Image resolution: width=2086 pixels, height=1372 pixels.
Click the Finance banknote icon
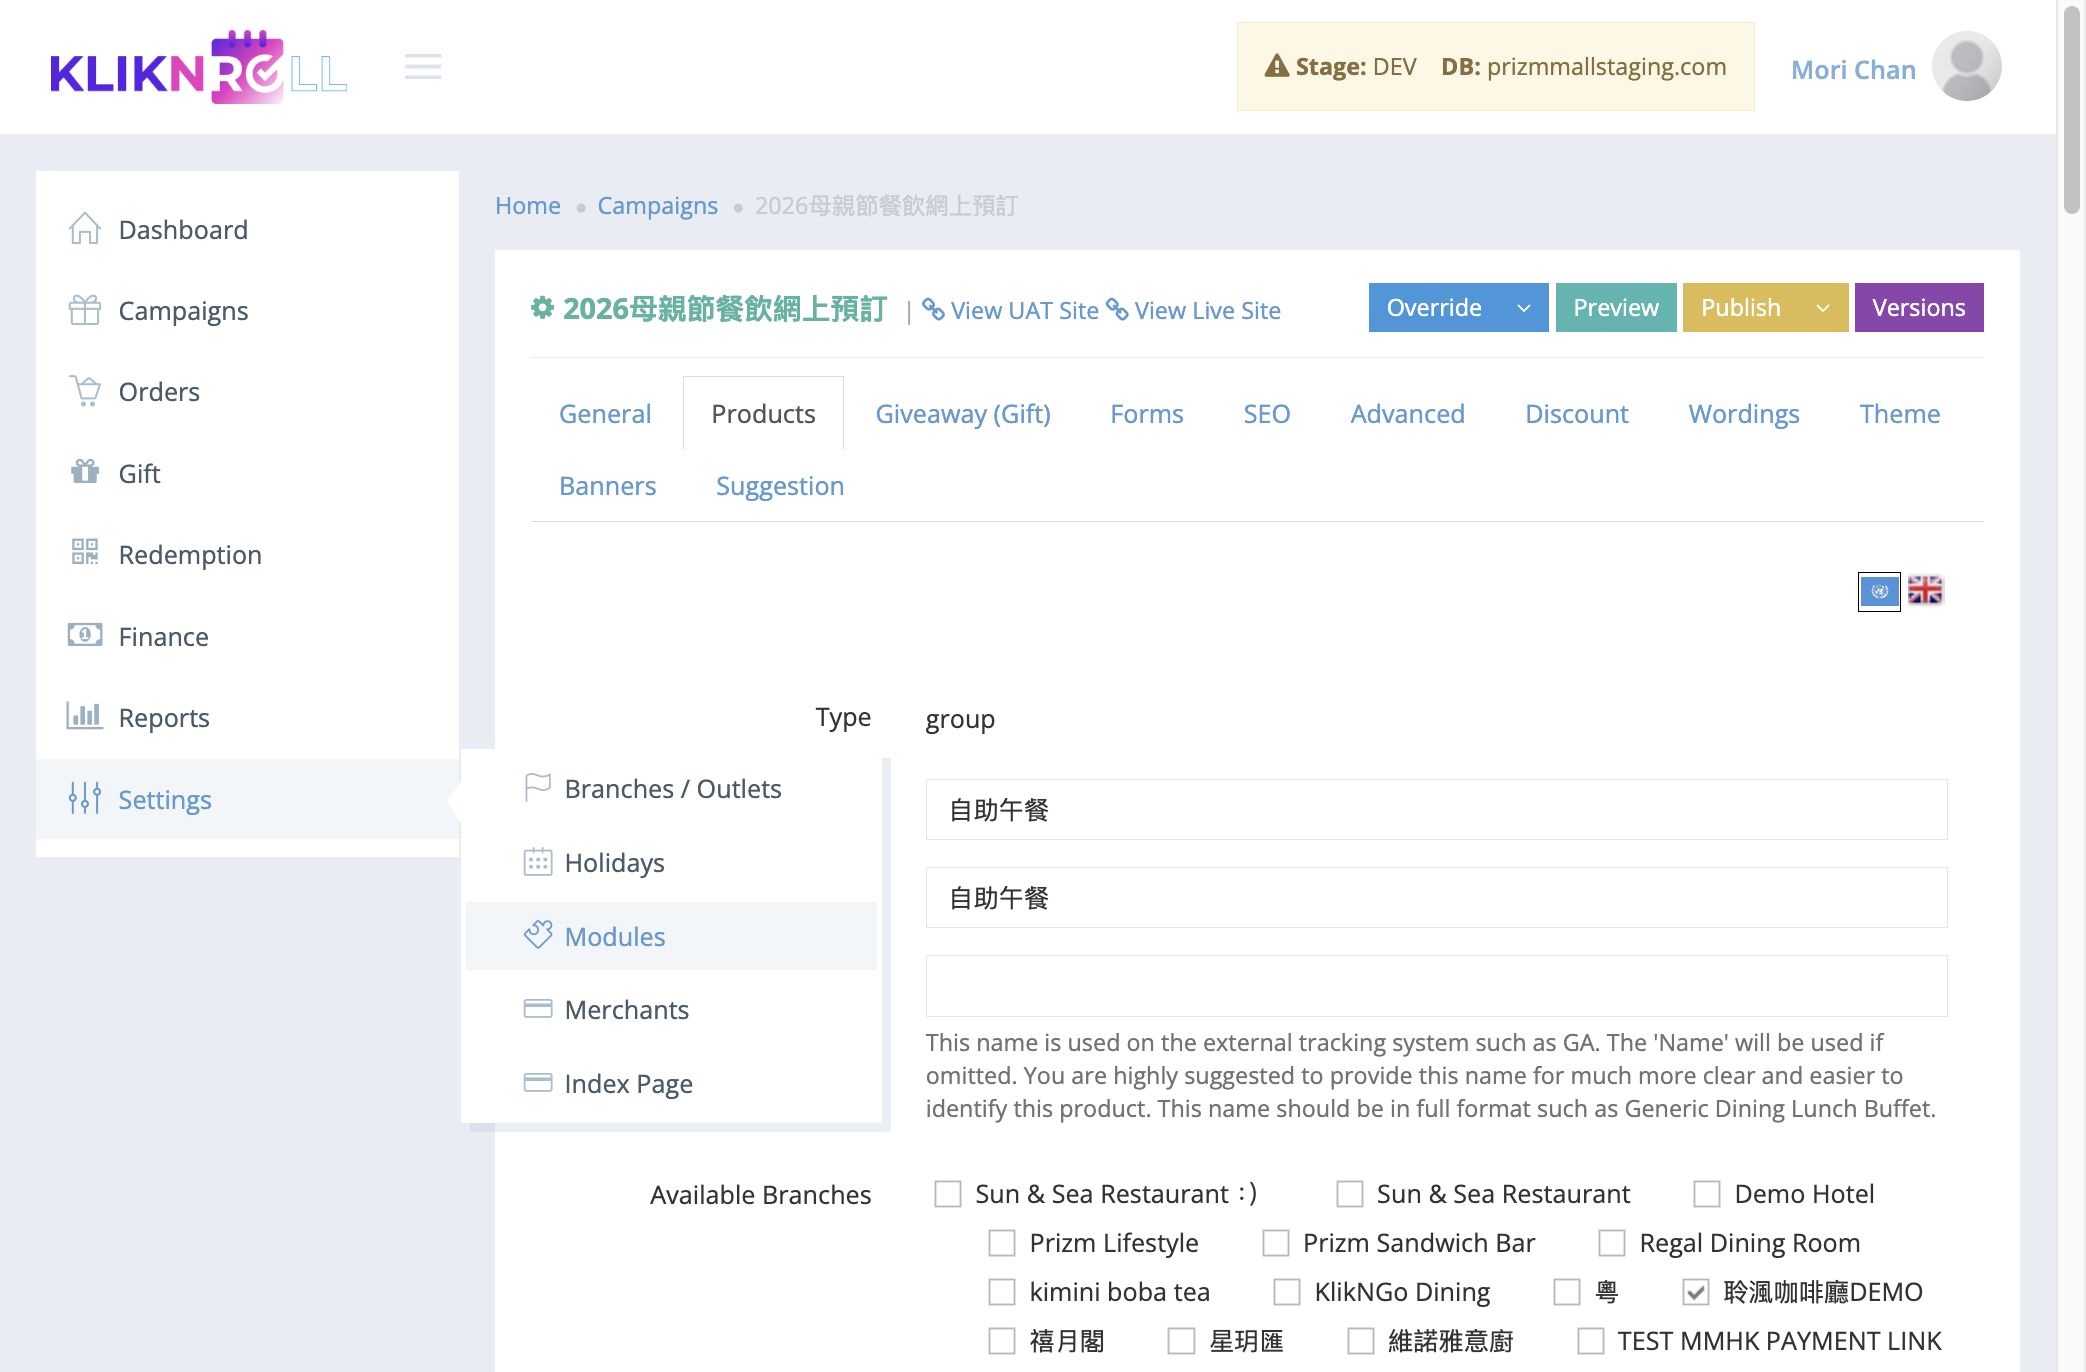point(85,635)
